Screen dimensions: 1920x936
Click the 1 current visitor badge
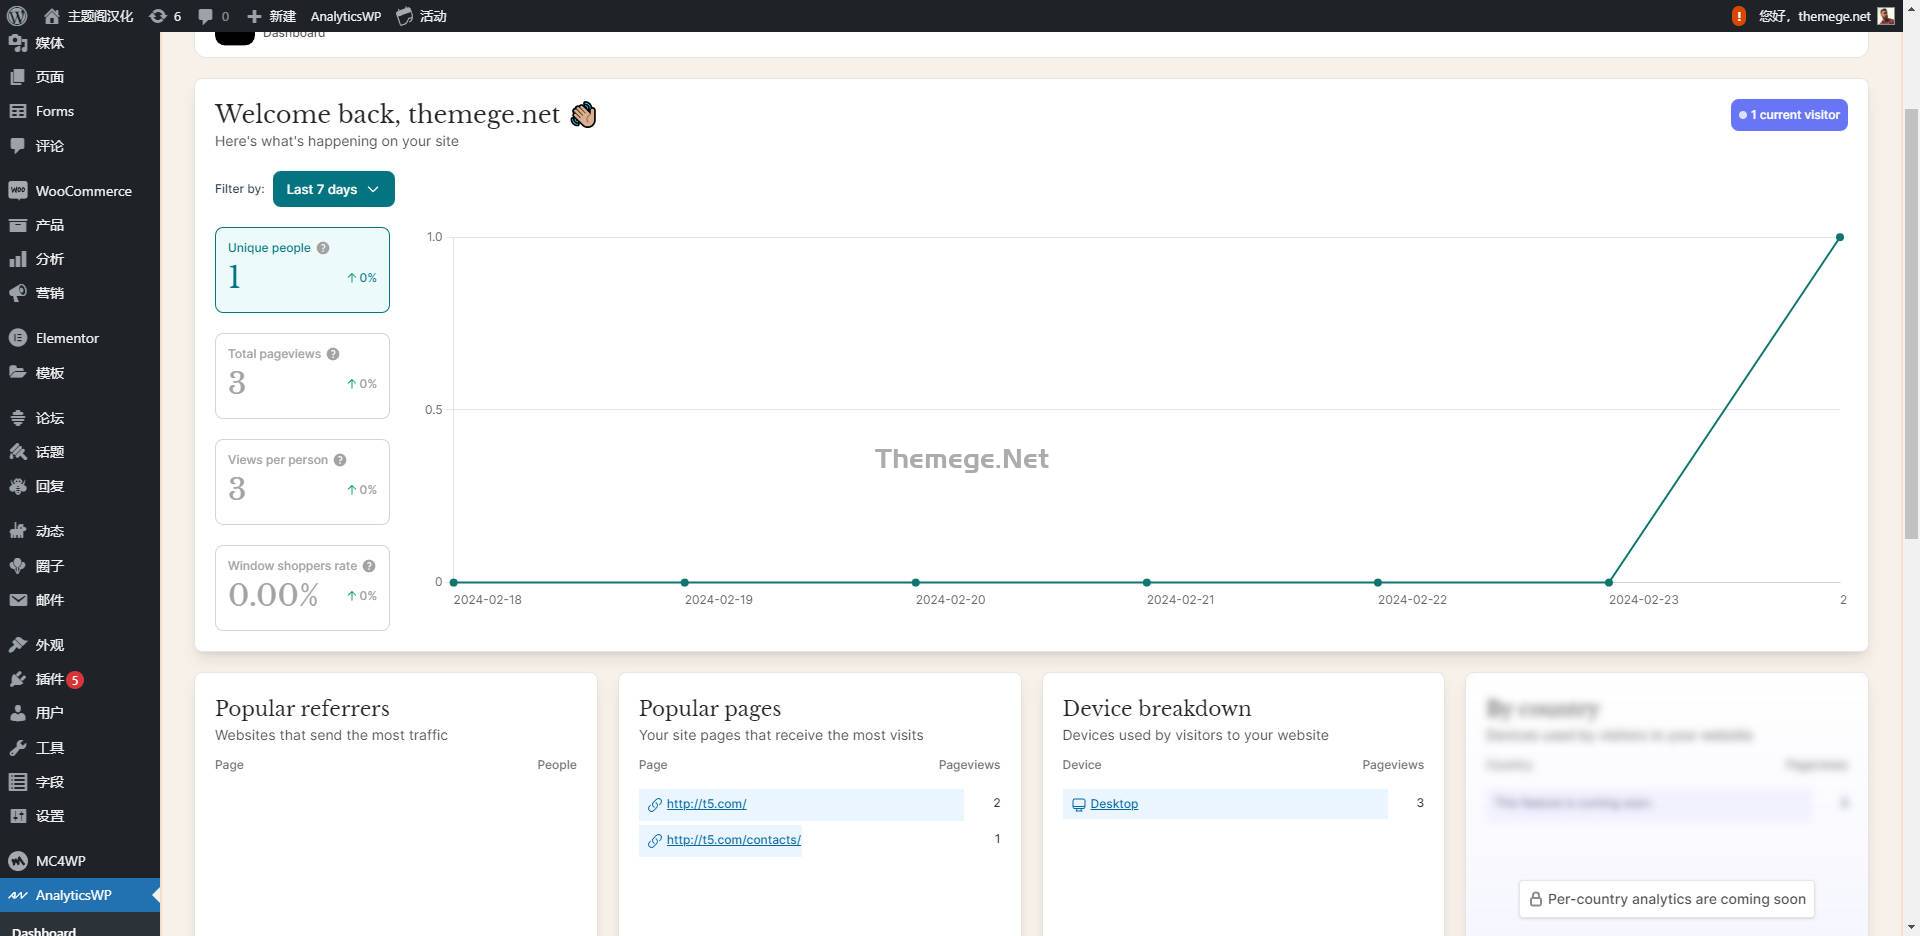[1789, 115]
